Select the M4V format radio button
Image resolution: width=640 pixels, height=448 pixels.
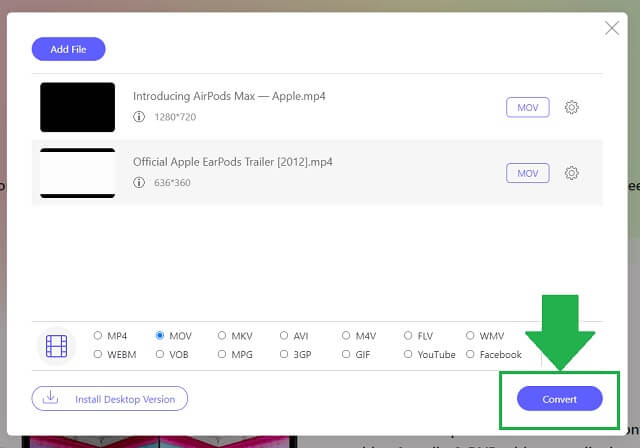click(346, 335)
